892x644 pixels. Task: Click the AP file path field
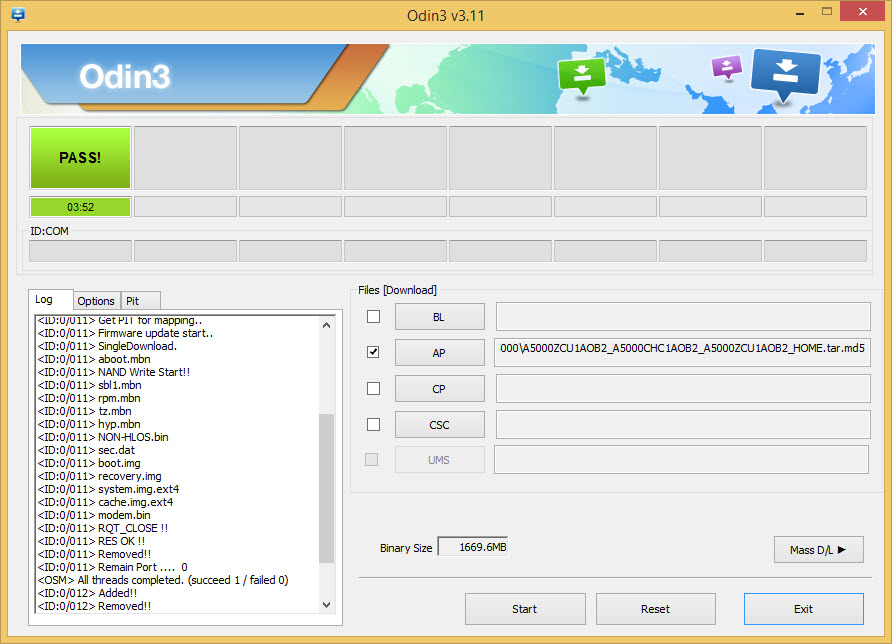683,352
